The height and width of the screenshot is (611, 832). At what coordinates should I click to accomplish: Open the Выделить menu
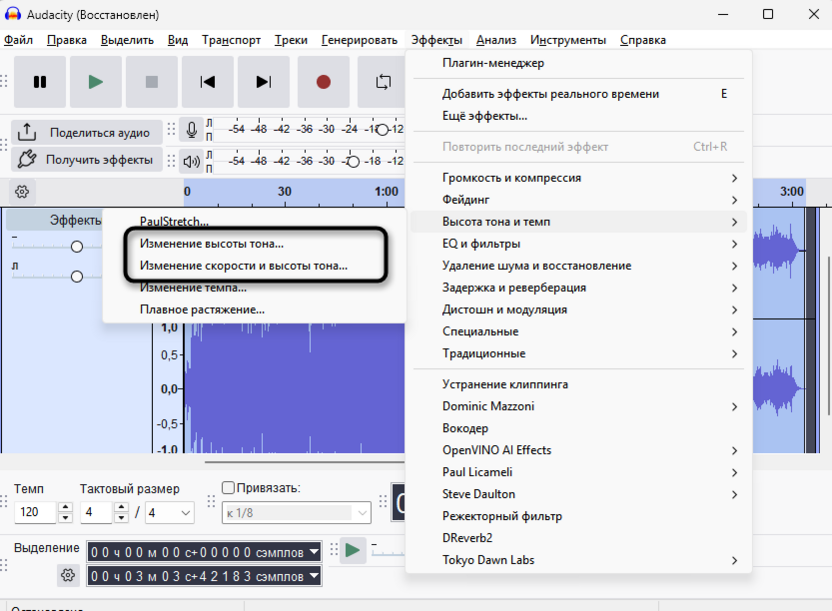point(127,40)
